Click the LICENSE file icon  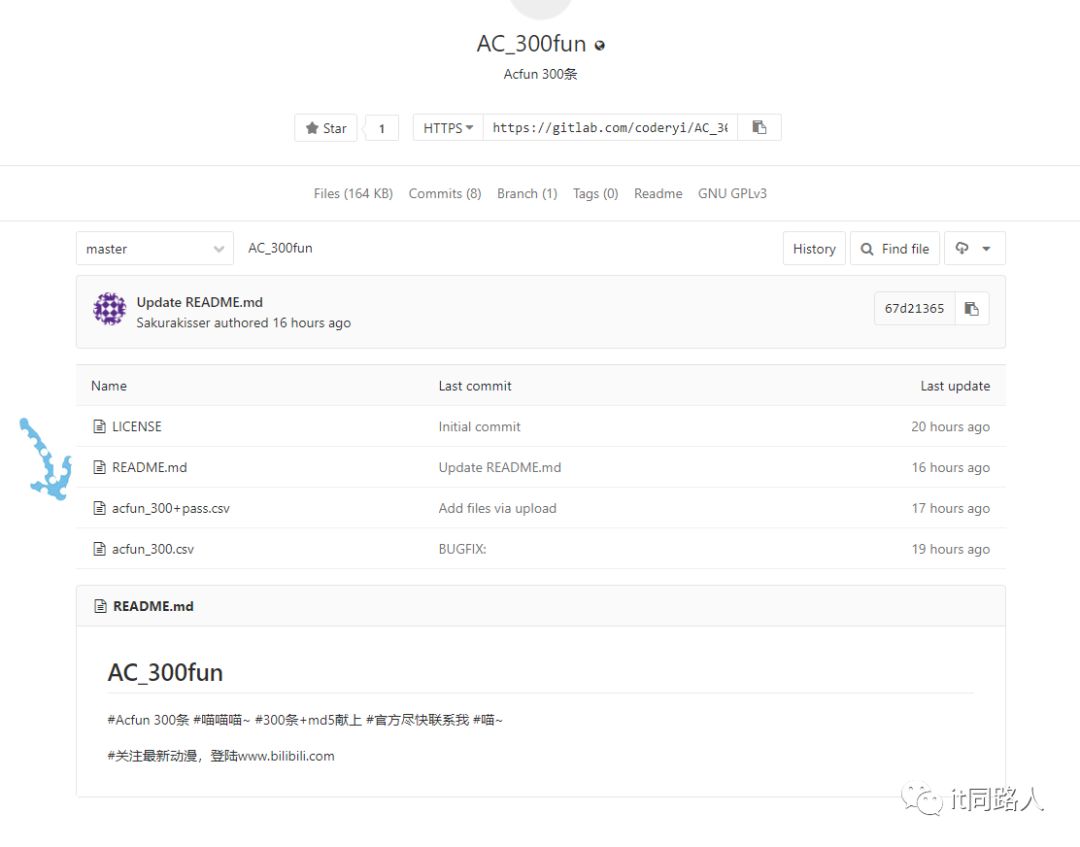pos(100,426)
